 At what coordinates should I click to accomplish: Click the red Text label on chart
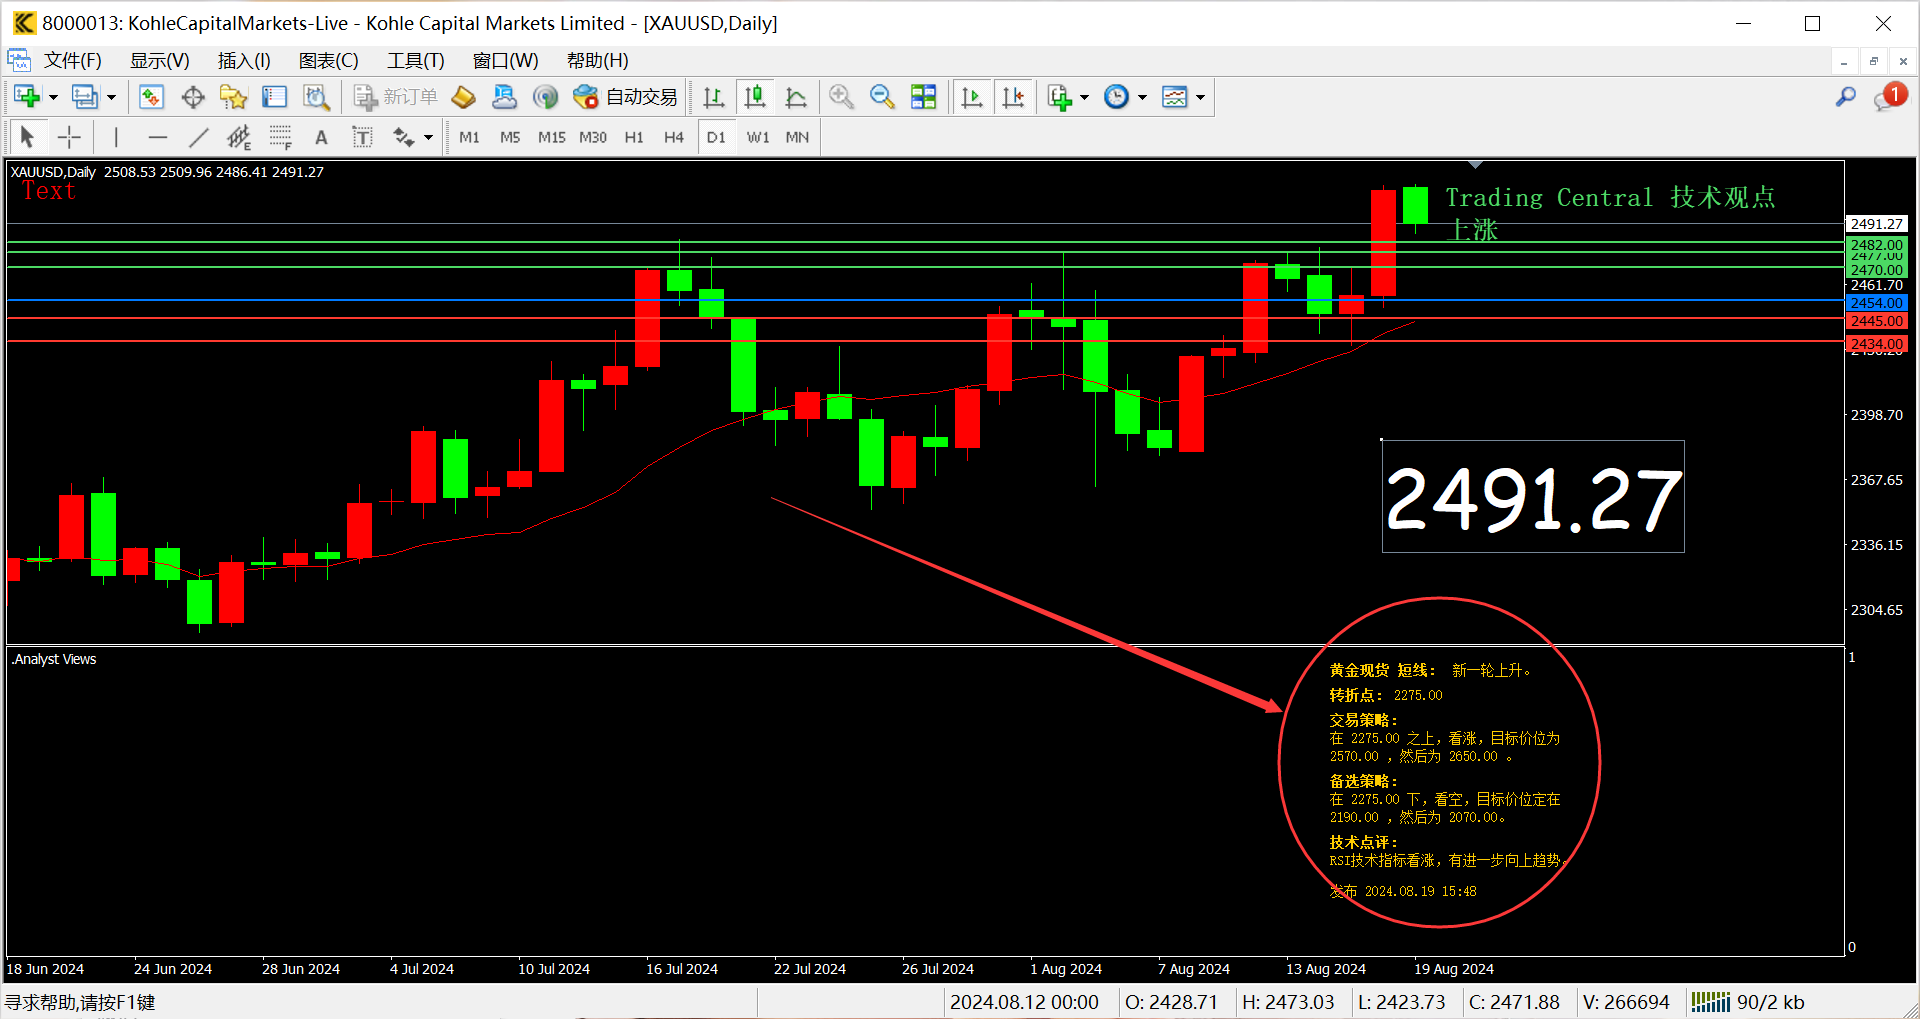(x=49, y=191)
